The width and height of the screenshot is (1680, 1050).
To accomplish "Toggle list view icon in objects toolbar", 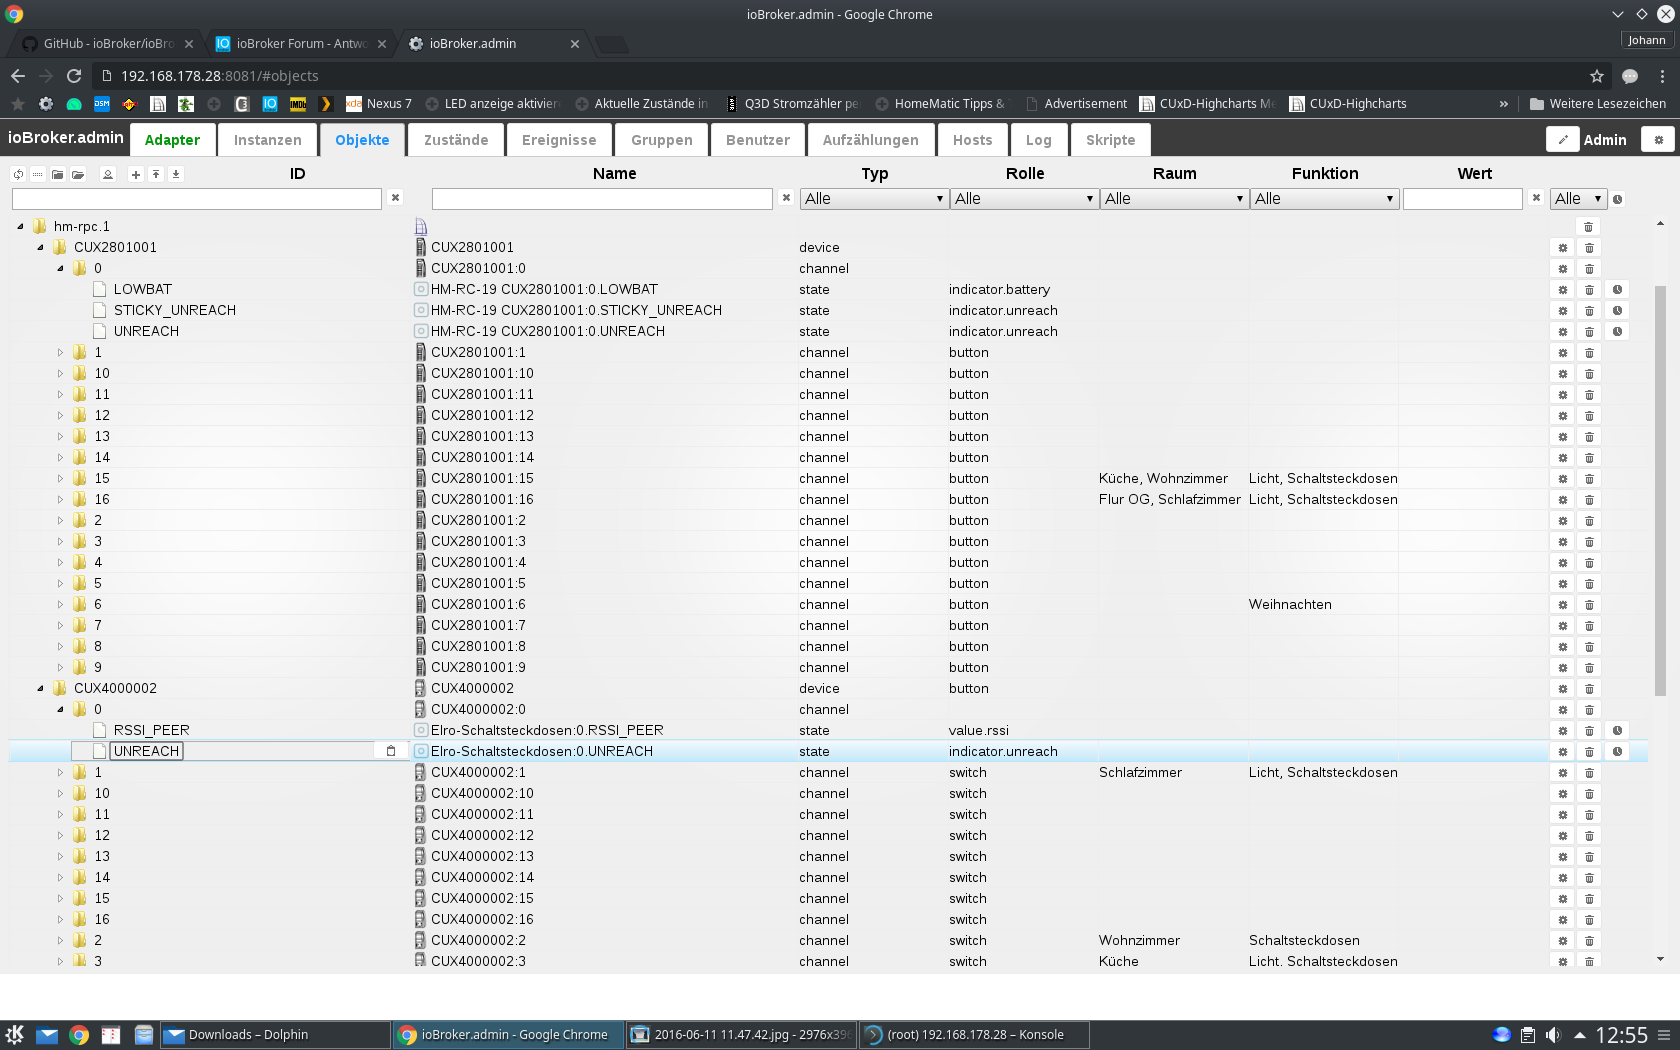I will (38, 174).
